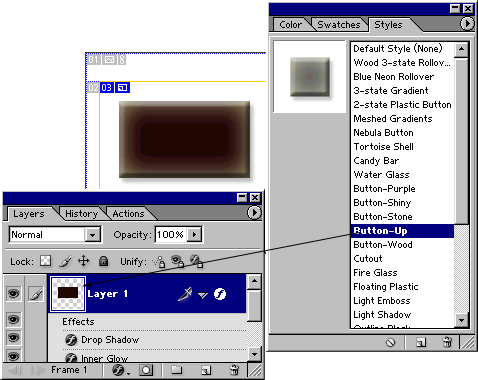Viewport: 478px width, 380px height.
Task: Hide Layer 1 with its eye icon
Action: click(x=13, y=294)
